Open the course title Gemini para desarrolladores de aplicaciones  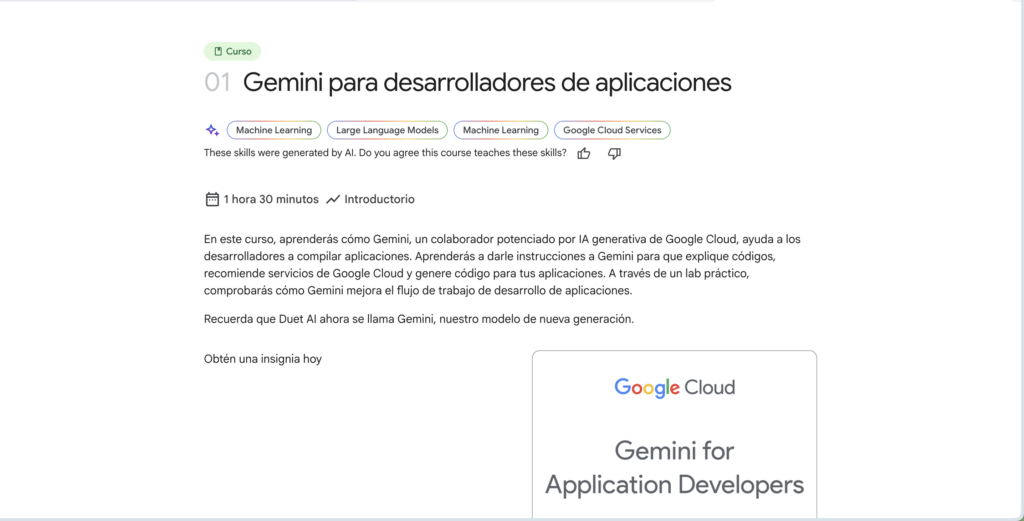(x=487, y=83)
